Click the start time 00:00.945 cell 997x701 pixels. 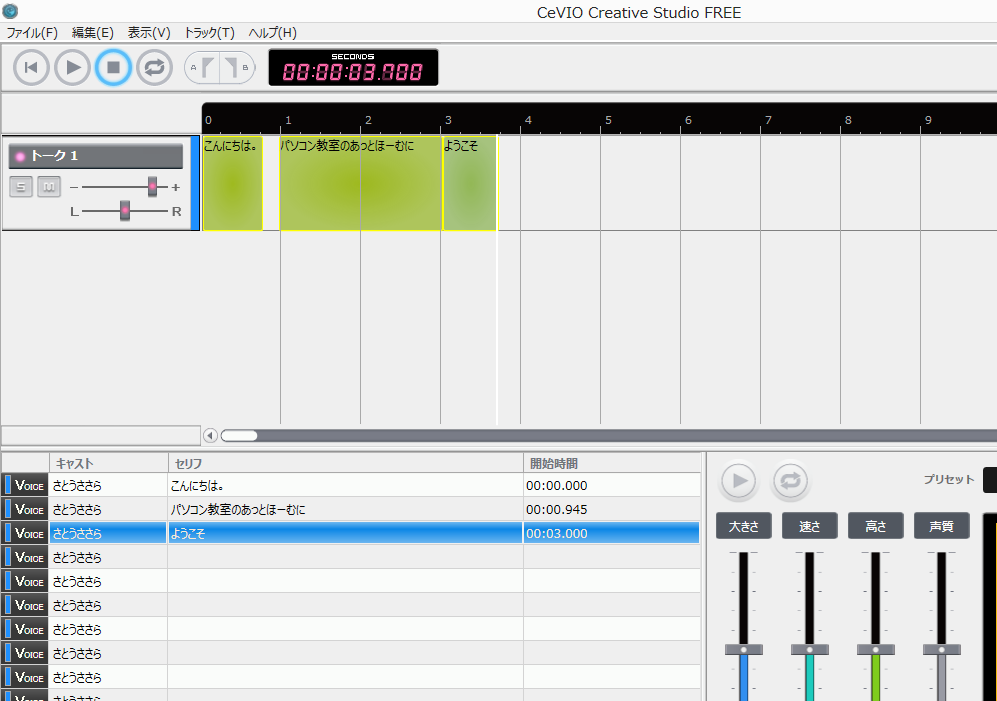click(612, 510)
